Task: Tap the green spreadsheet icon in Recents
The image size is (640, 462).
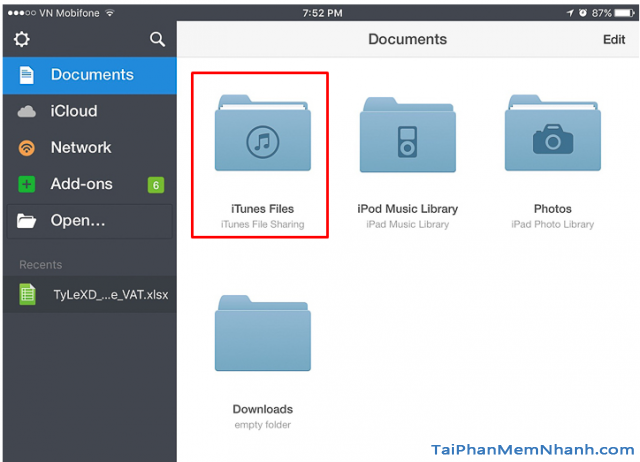Action: [x=28, y=294]
